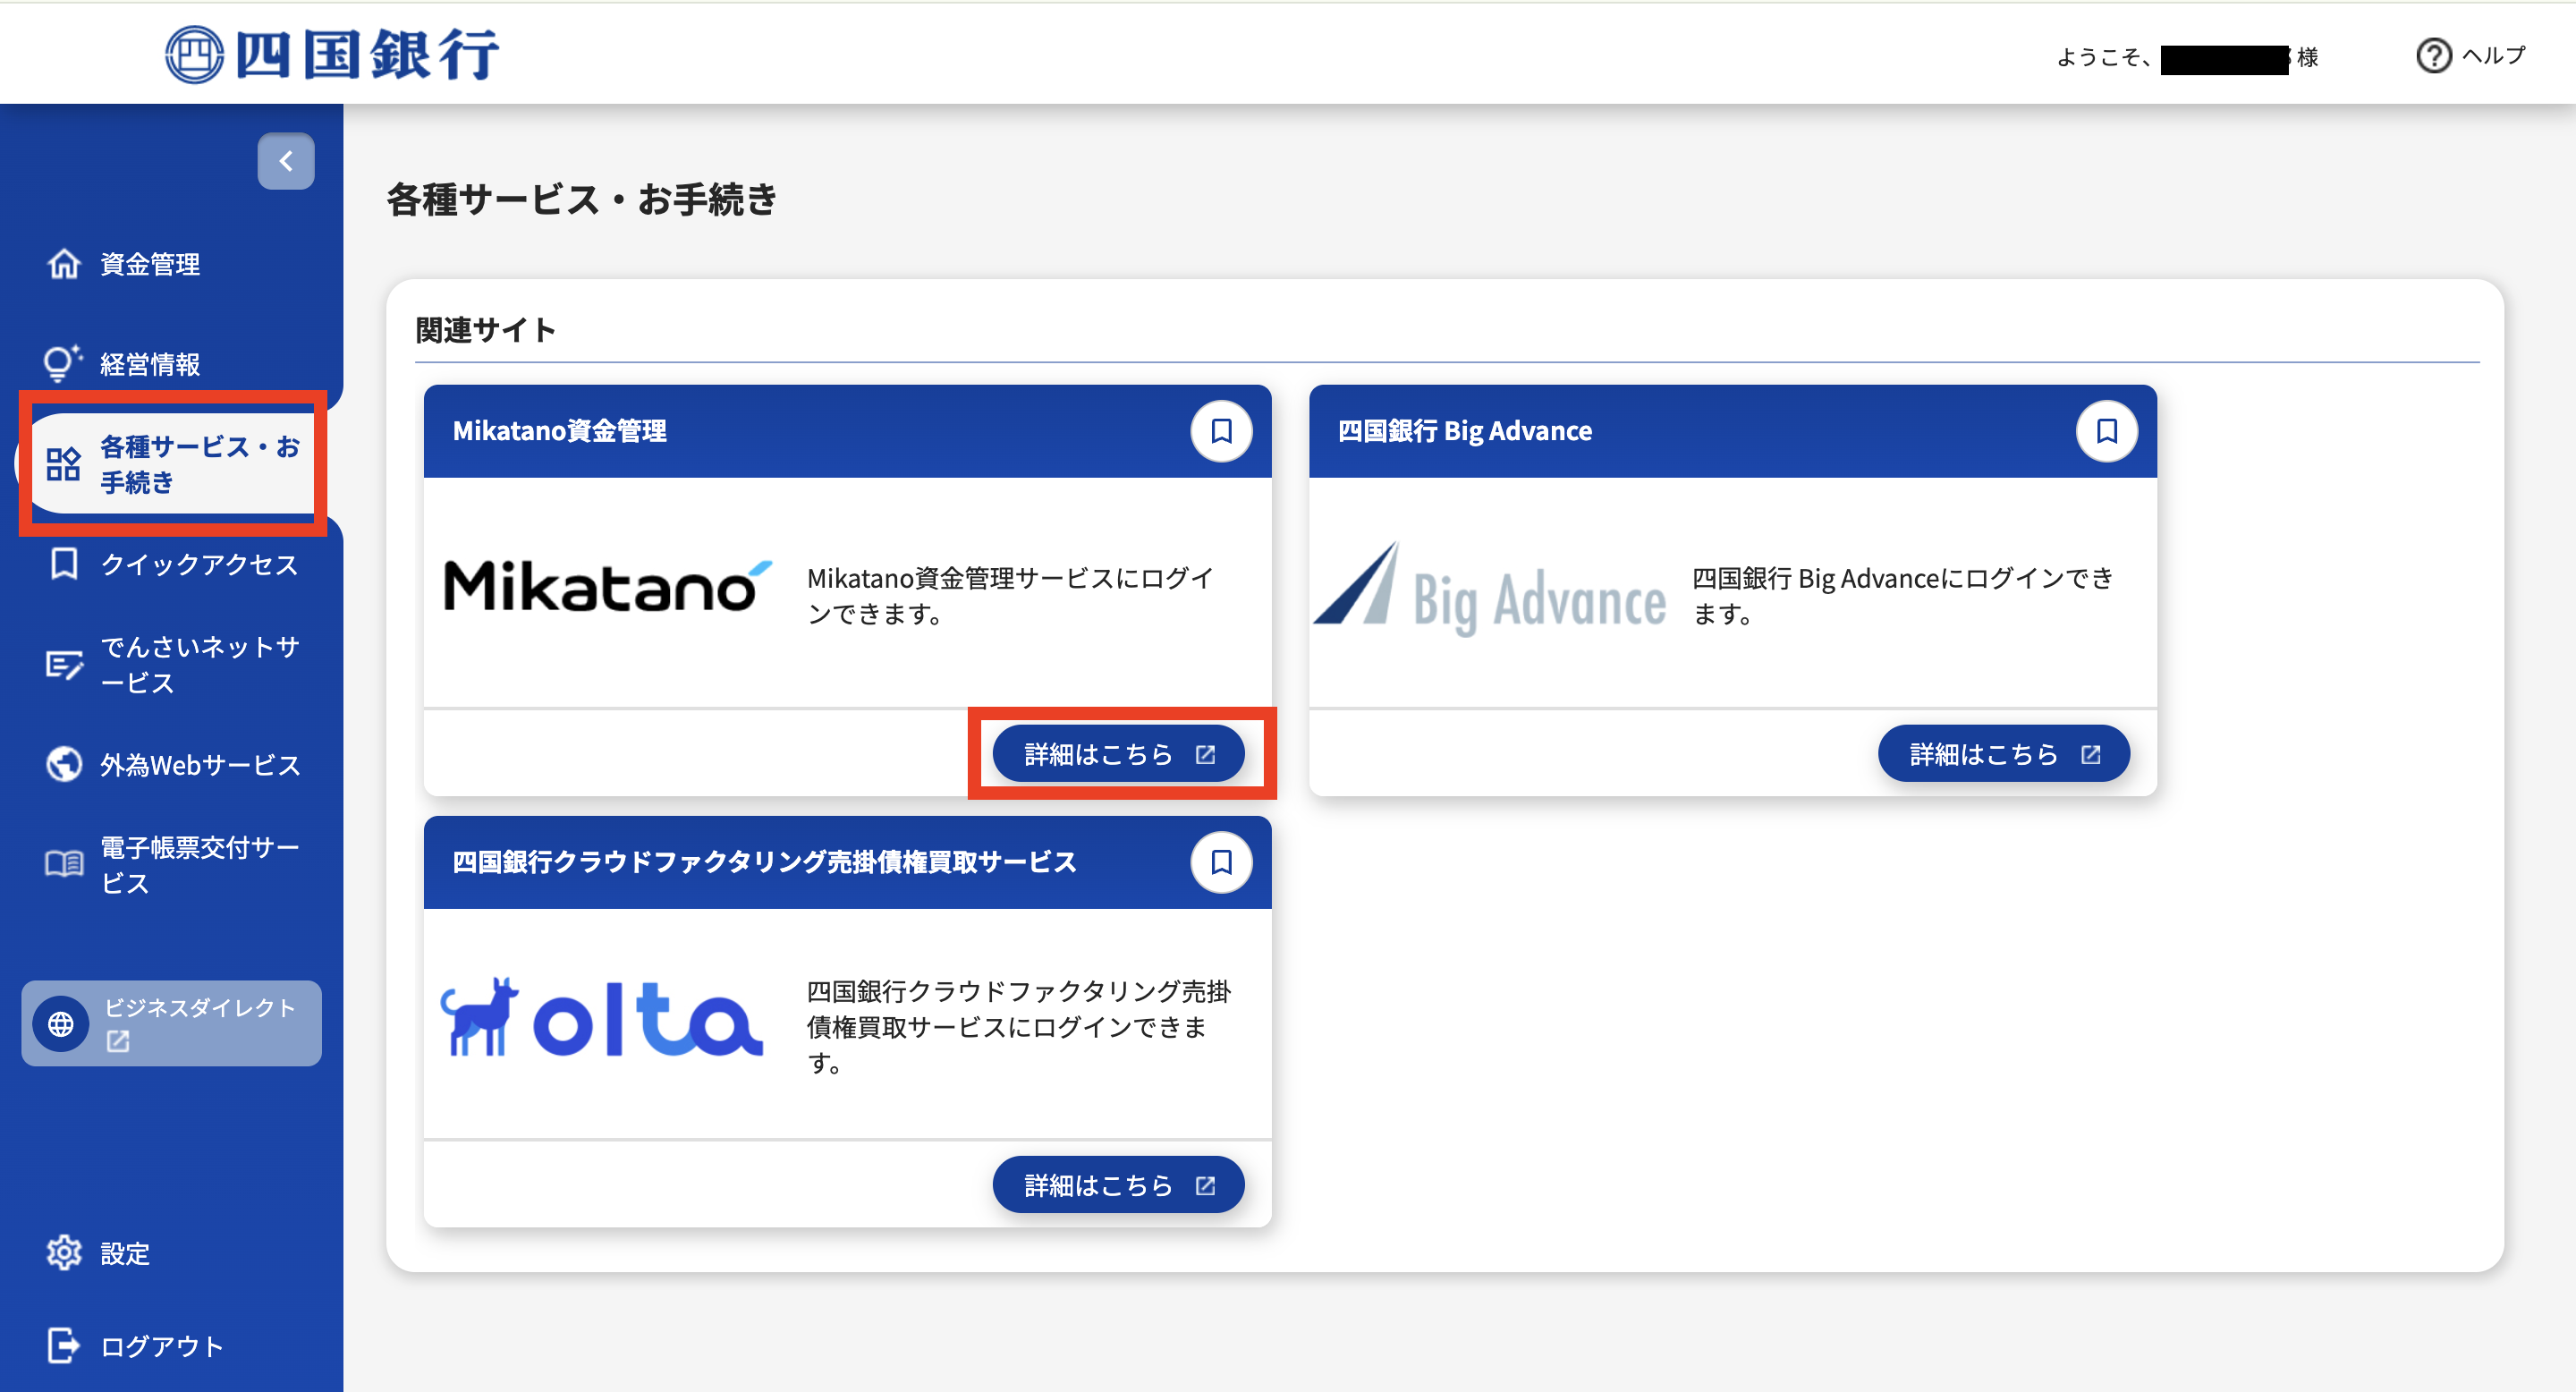The image size is (2576, 1392).
Task: Bookmark the Mikatano資金管理 card
Action: click(x=1221, y=431)
